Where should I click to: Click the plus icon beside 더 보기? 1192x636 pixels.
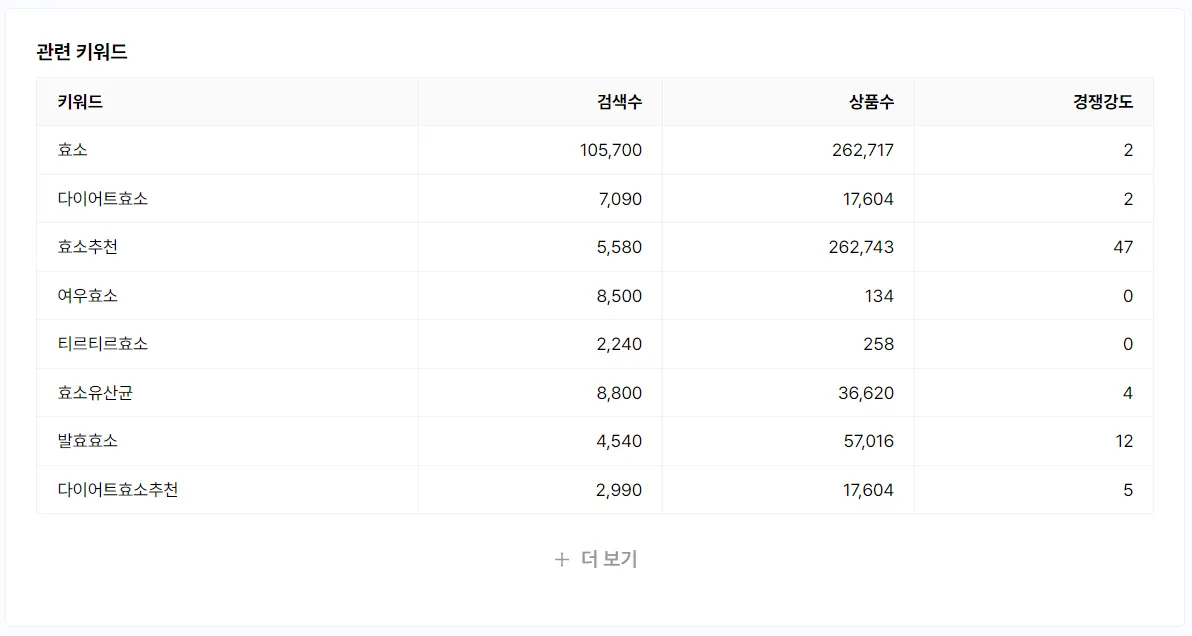click(x=562, y=560)
